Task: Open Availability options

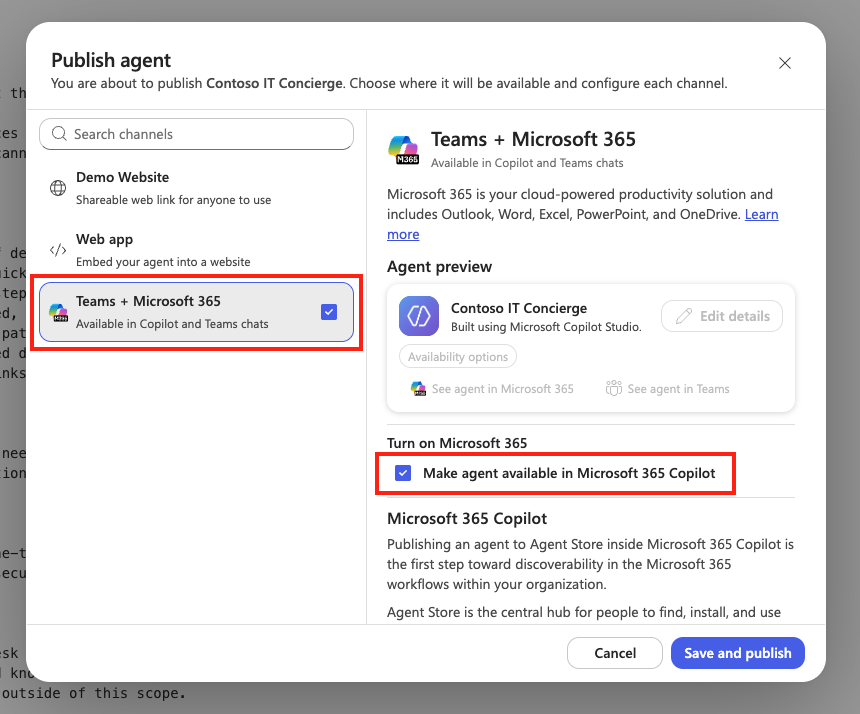Action: pyautogui.click(x=458, y=356)
